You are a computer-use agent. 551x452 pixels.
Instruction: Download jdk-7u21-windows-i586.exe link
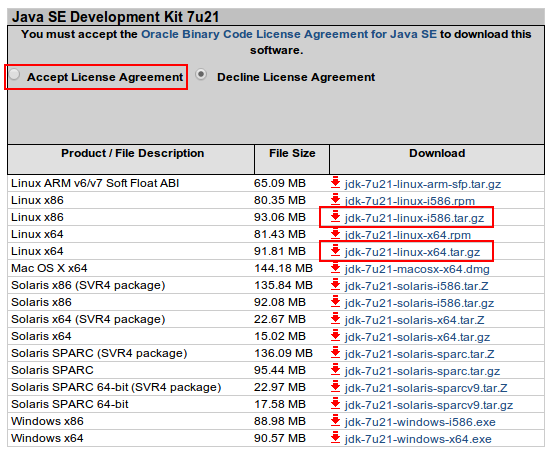(420, 422)
